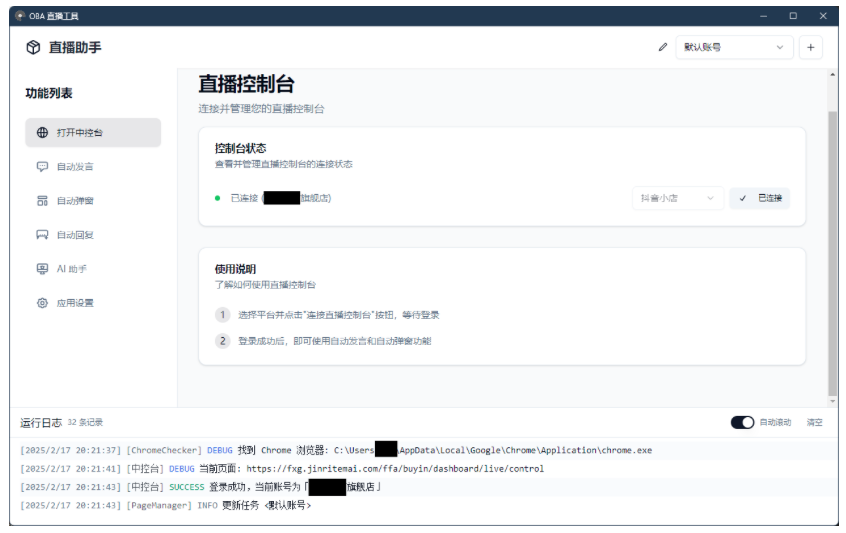Click the 32 条记录 log count
The image size is (846, 533).
point(85,422)
